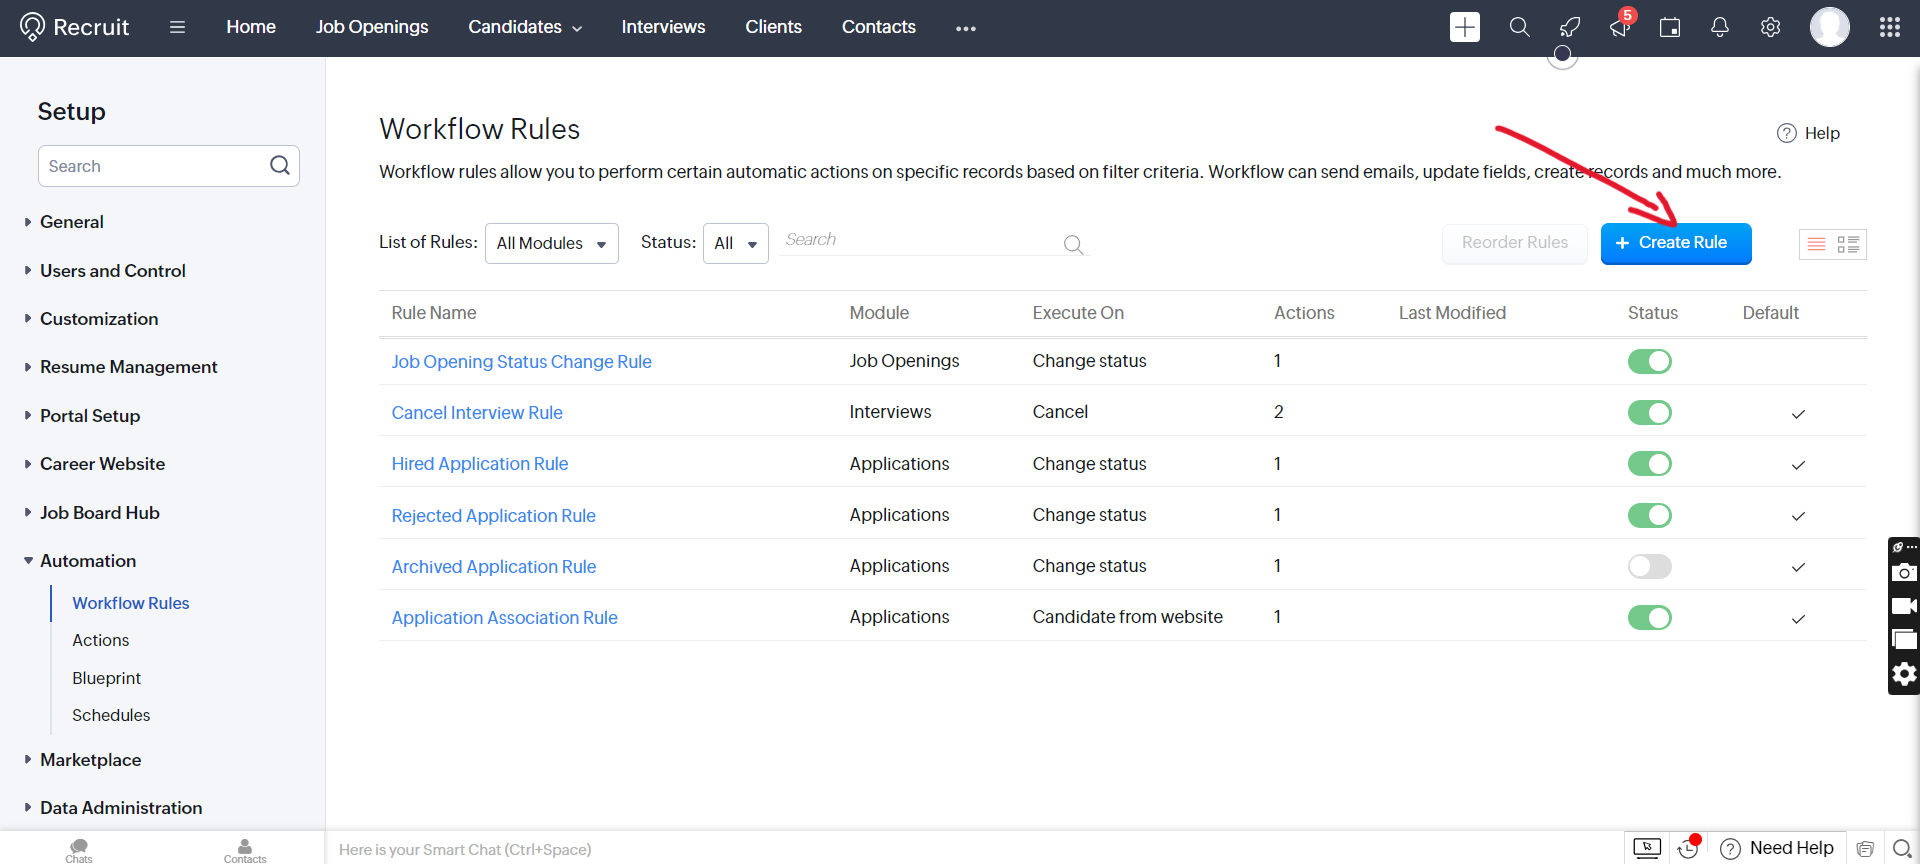Screen dimensions: 1920x864
Task: Select Blueprint under Automation
Action: click(106, 678)
